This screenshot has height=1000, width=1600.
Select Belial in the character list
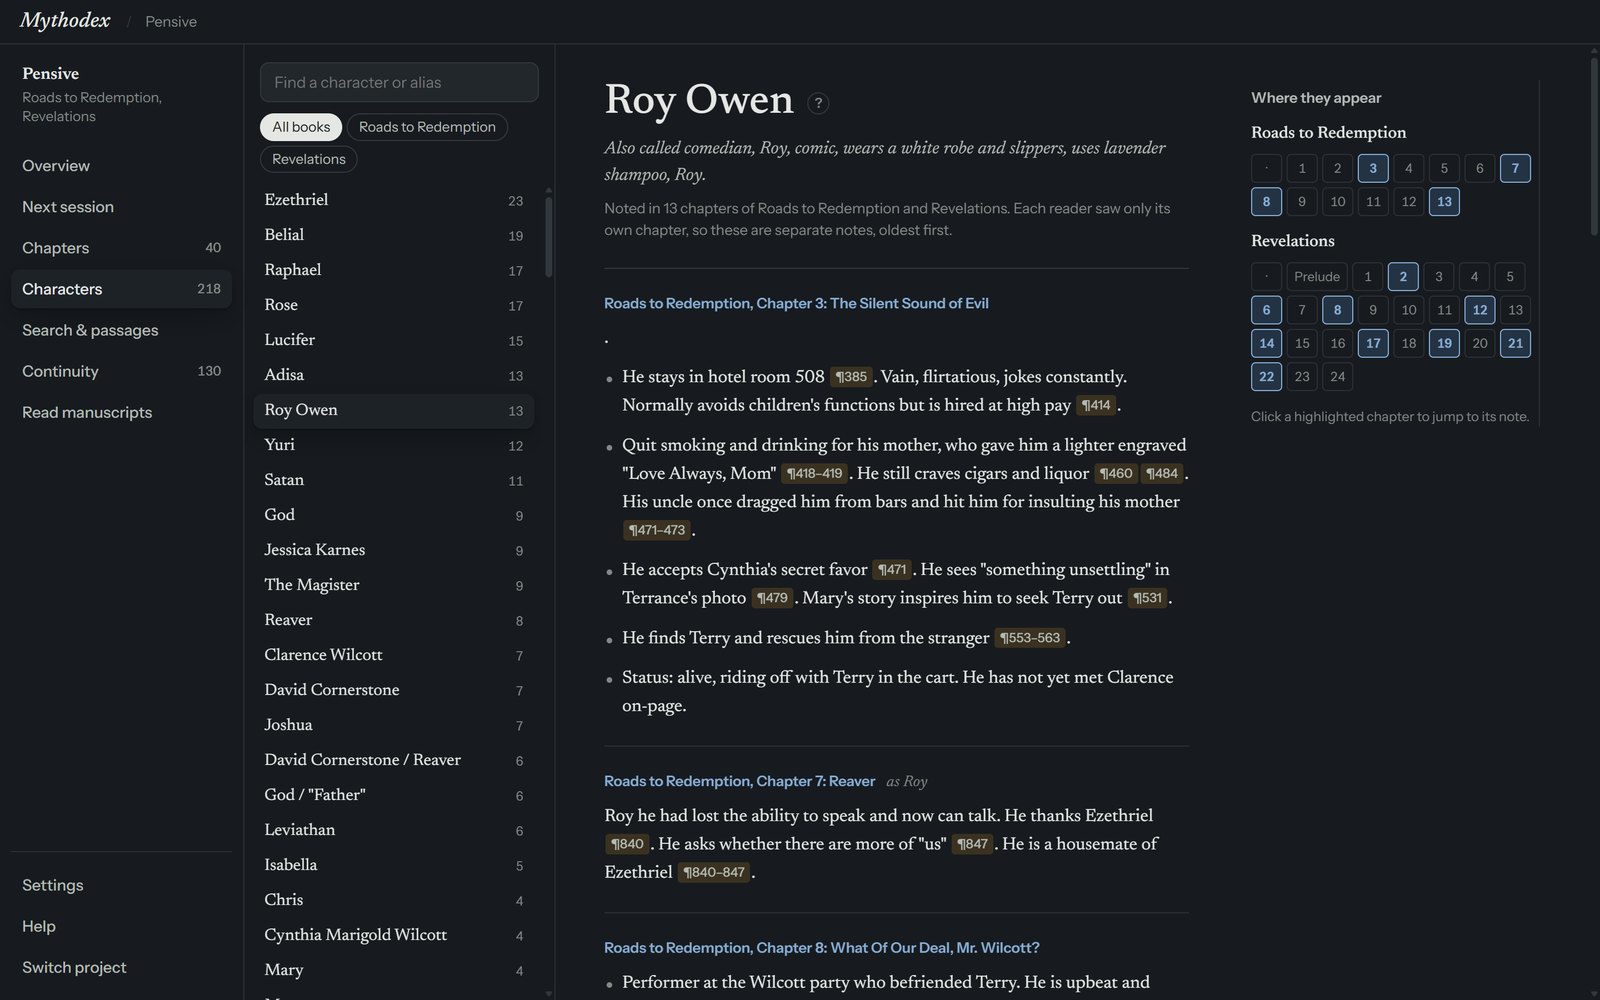394,235
